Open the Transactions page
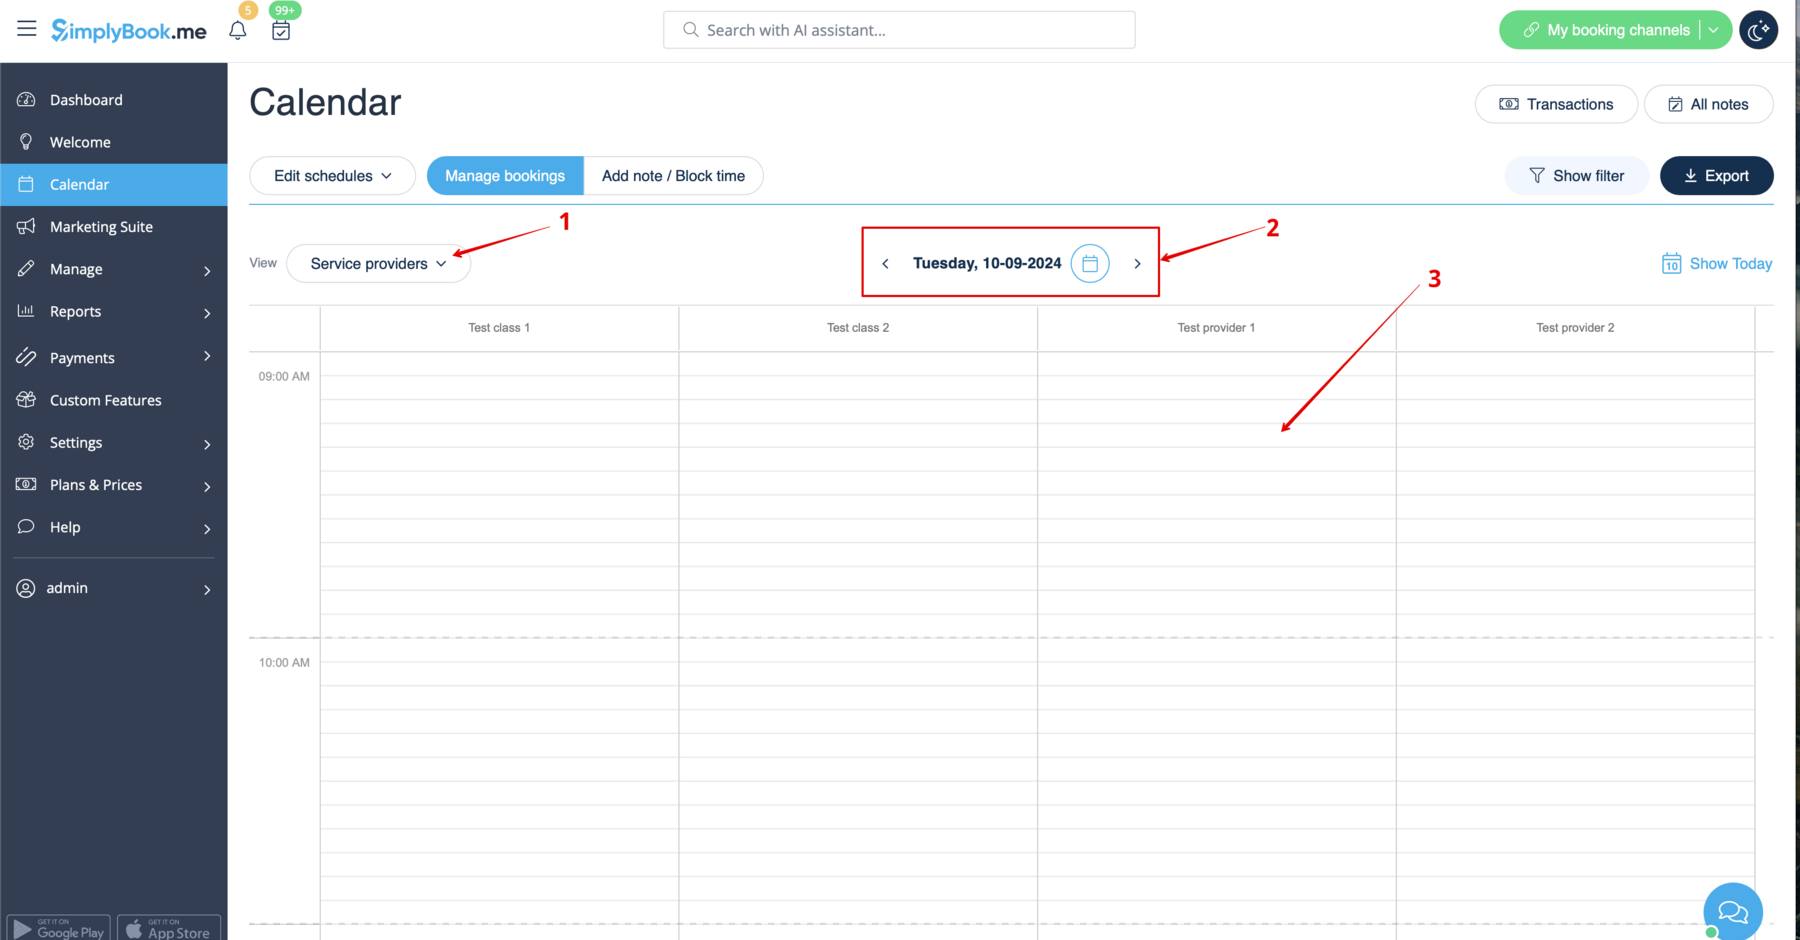 (x=1556, y=104)
